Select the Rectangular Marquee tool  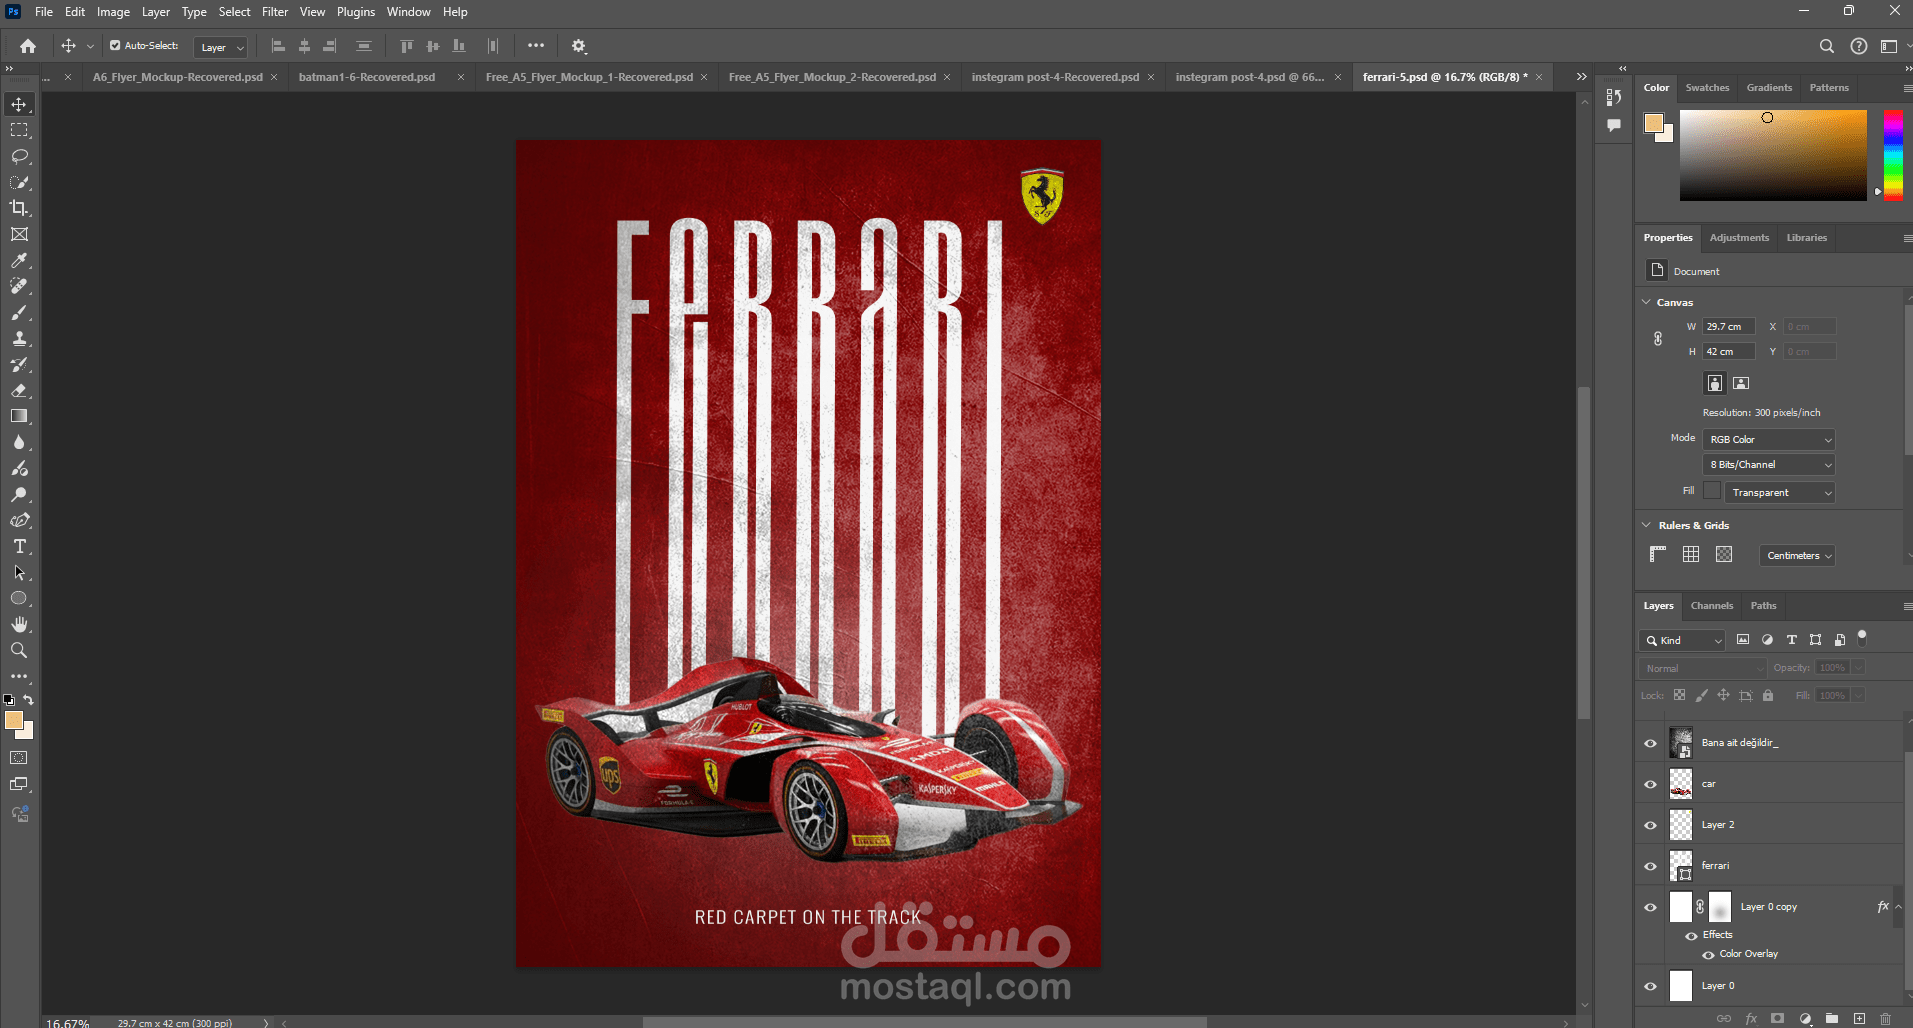[x=19, y=130]
